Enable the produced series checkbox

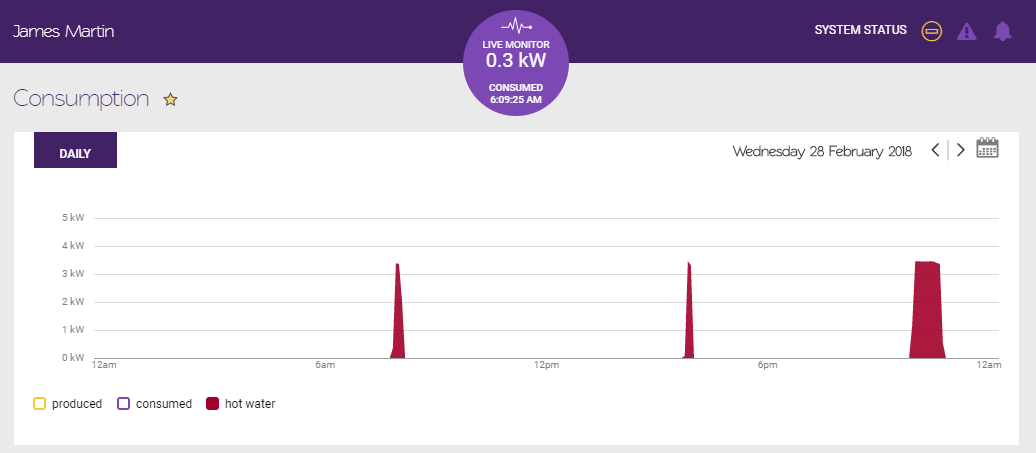tap(40, 404)
